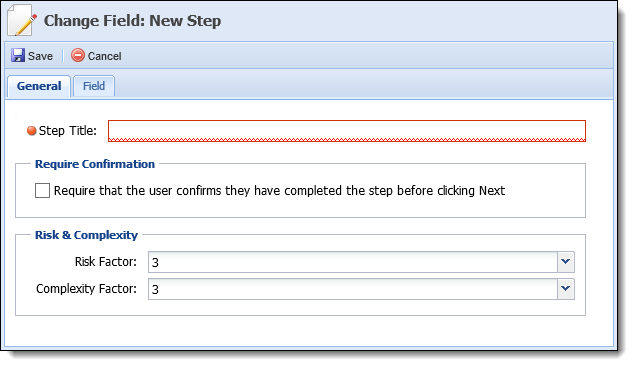This screenshot has height=366, width=633.
Task: Click the document with pencil icon
Action: pyautogui.click(x=23, y=20)
